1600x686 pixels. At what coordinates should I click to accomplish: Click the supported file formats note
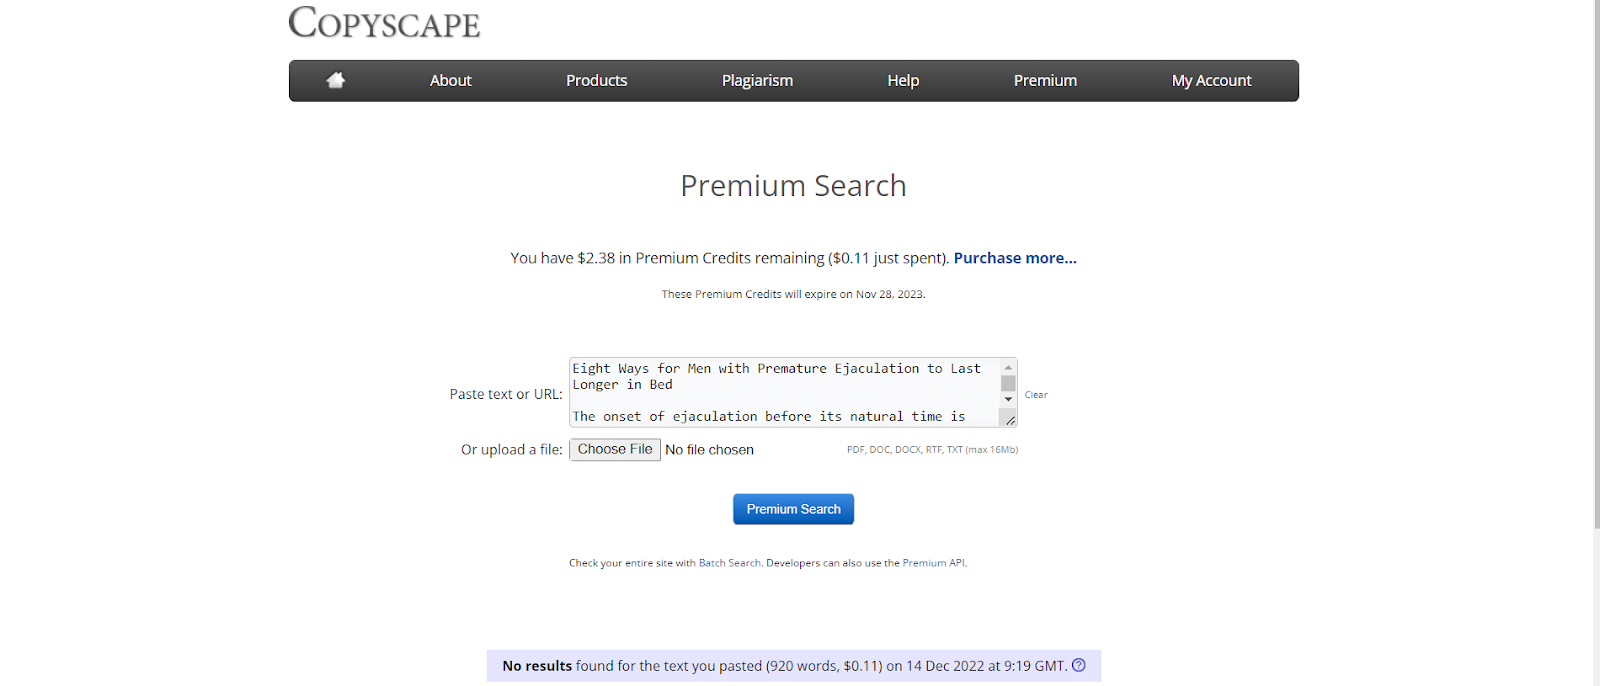[932, 450]
